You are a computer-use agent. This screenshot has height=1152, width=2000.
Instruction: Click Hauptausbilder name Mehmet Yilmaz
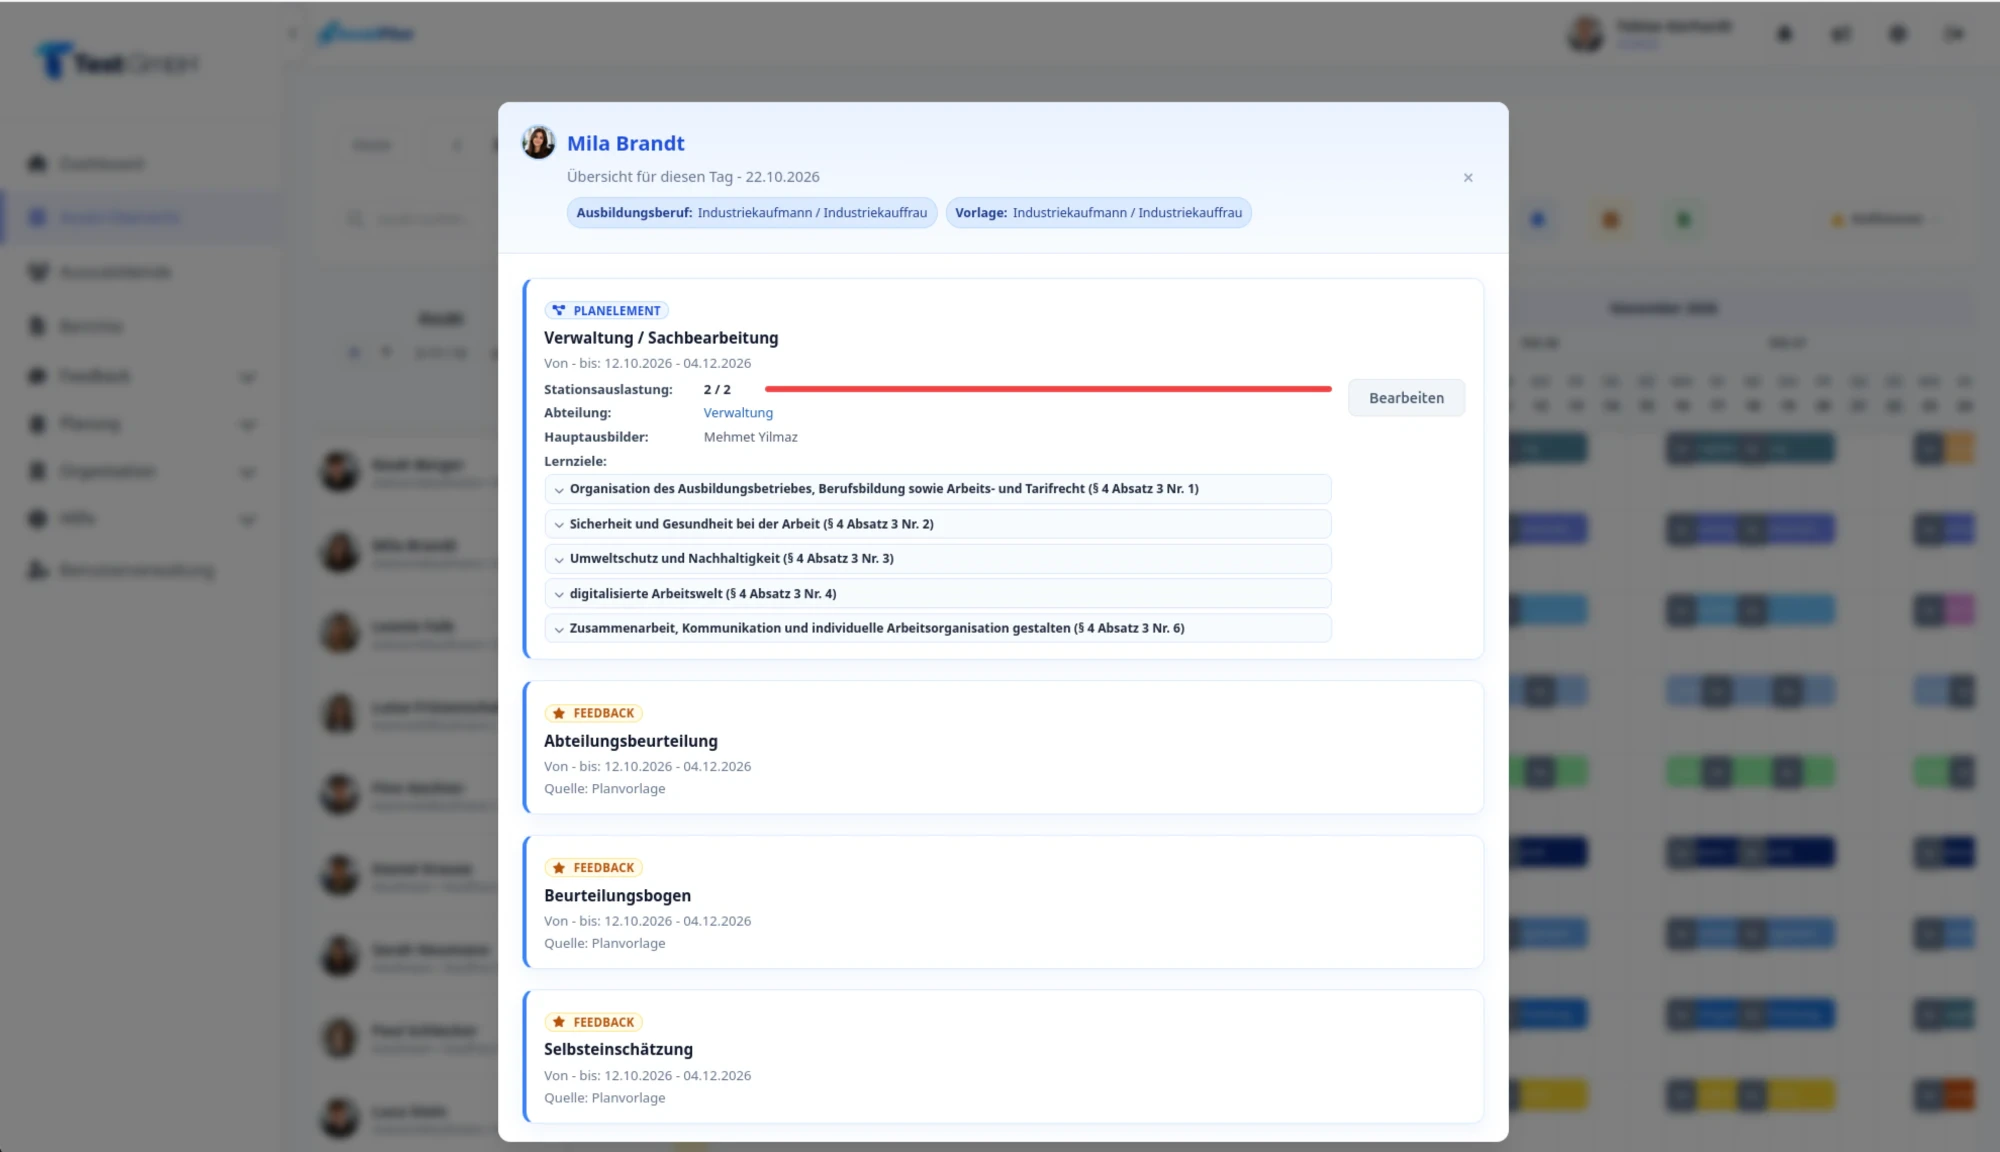[x=750, y=437]
